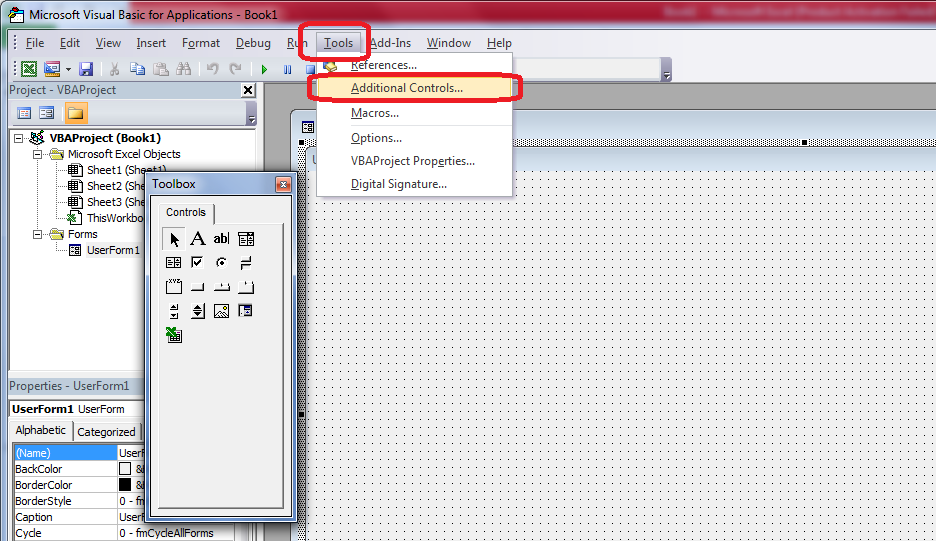Click the Cut scissors icon
This screenshot has width=936, height=541.
(x=114, y=69)
